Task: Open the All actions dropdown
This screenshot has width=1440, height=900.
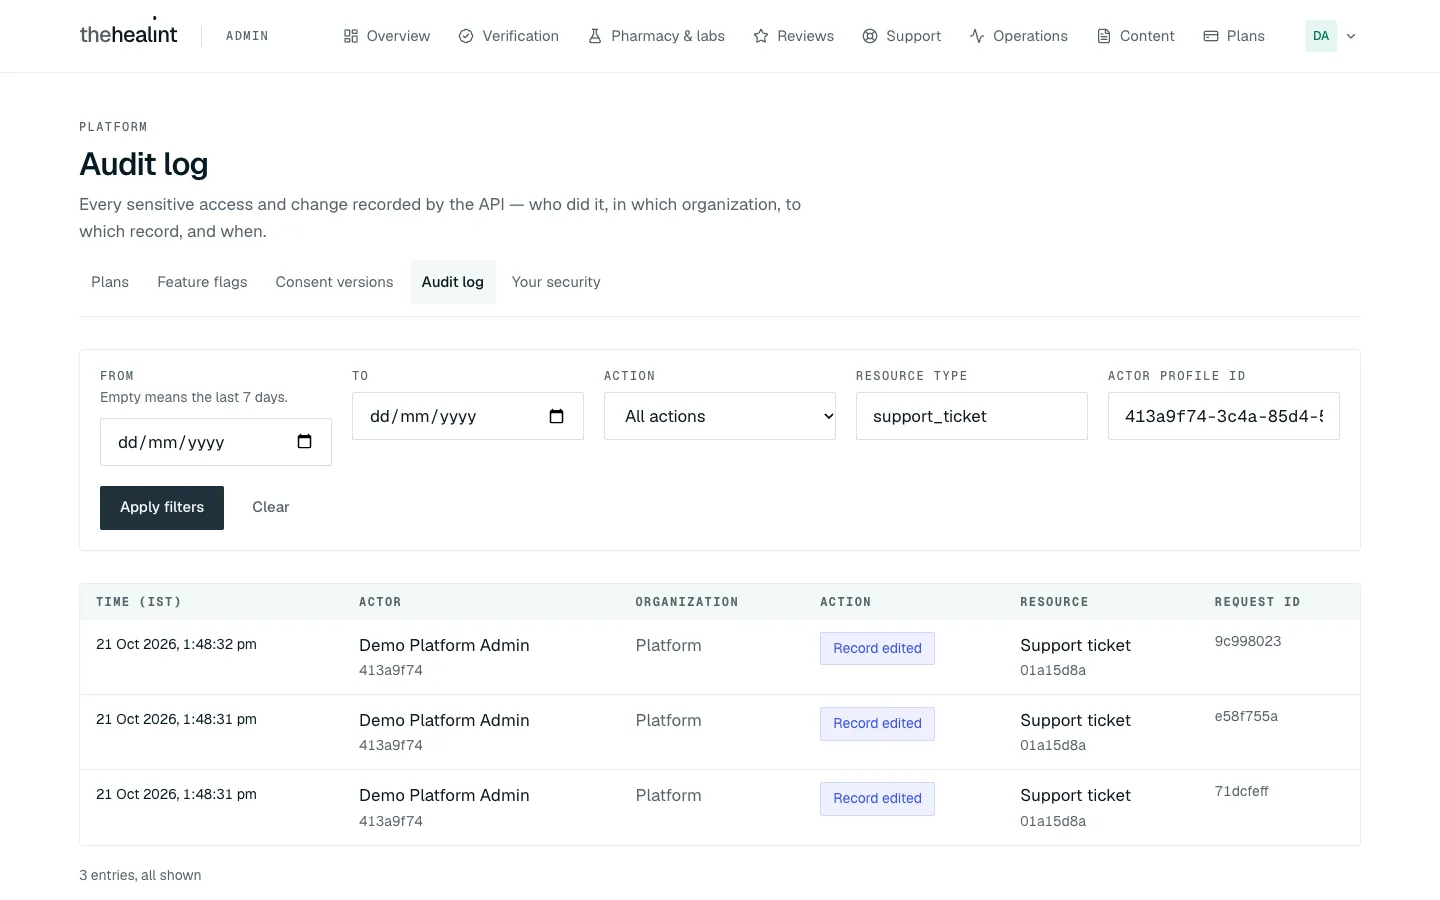Action: (x=720, y=416)
